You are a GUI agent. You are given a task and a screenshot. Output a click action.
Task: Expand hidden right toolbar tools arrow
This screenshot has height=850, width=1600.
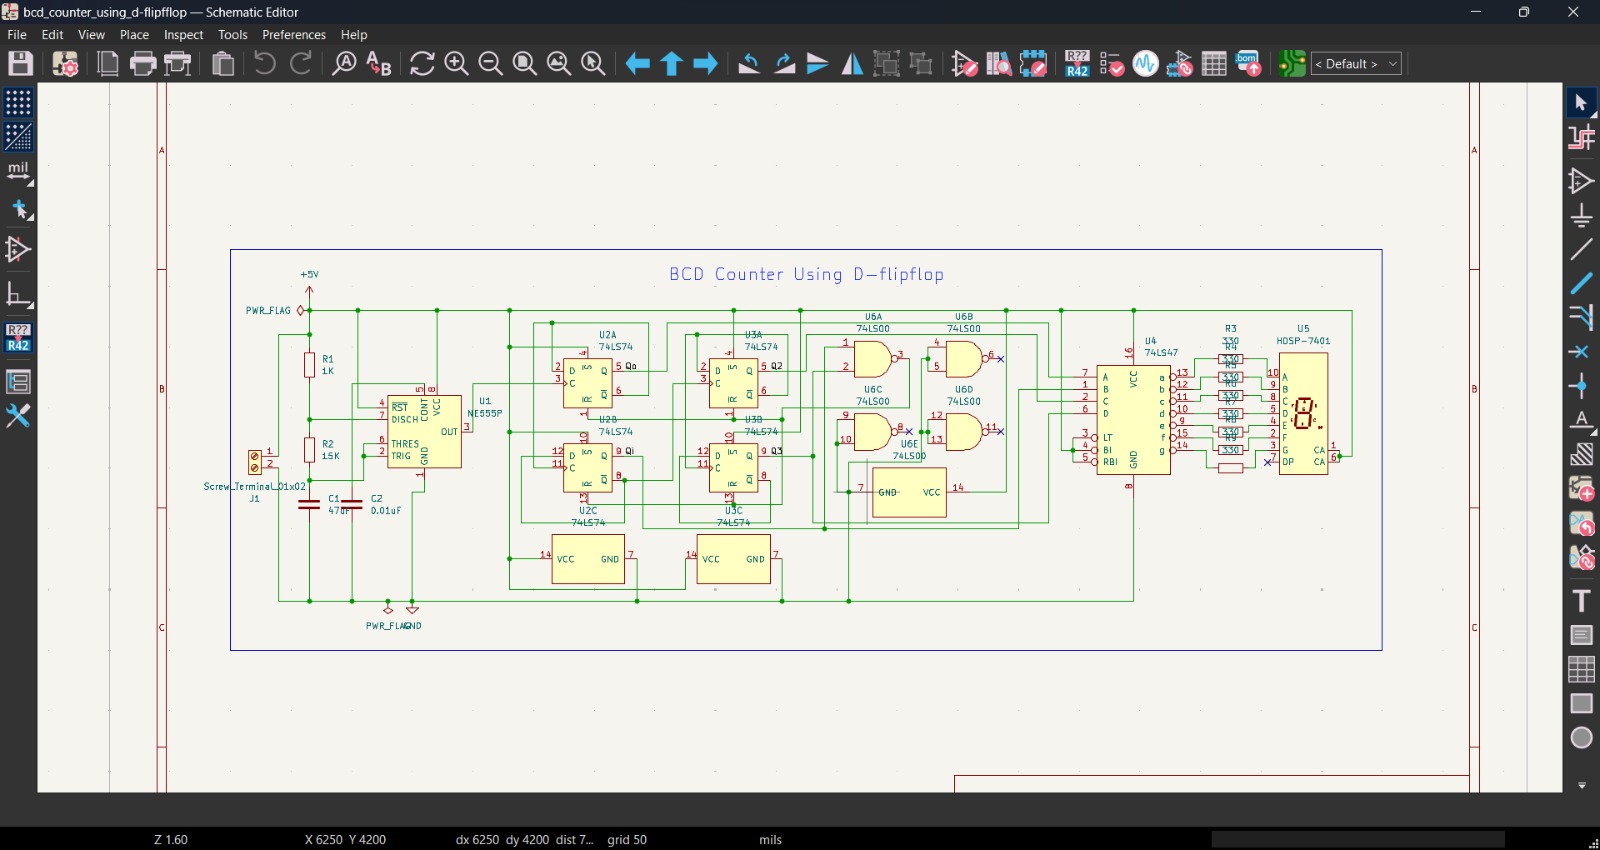click(x=1581, y=786)
